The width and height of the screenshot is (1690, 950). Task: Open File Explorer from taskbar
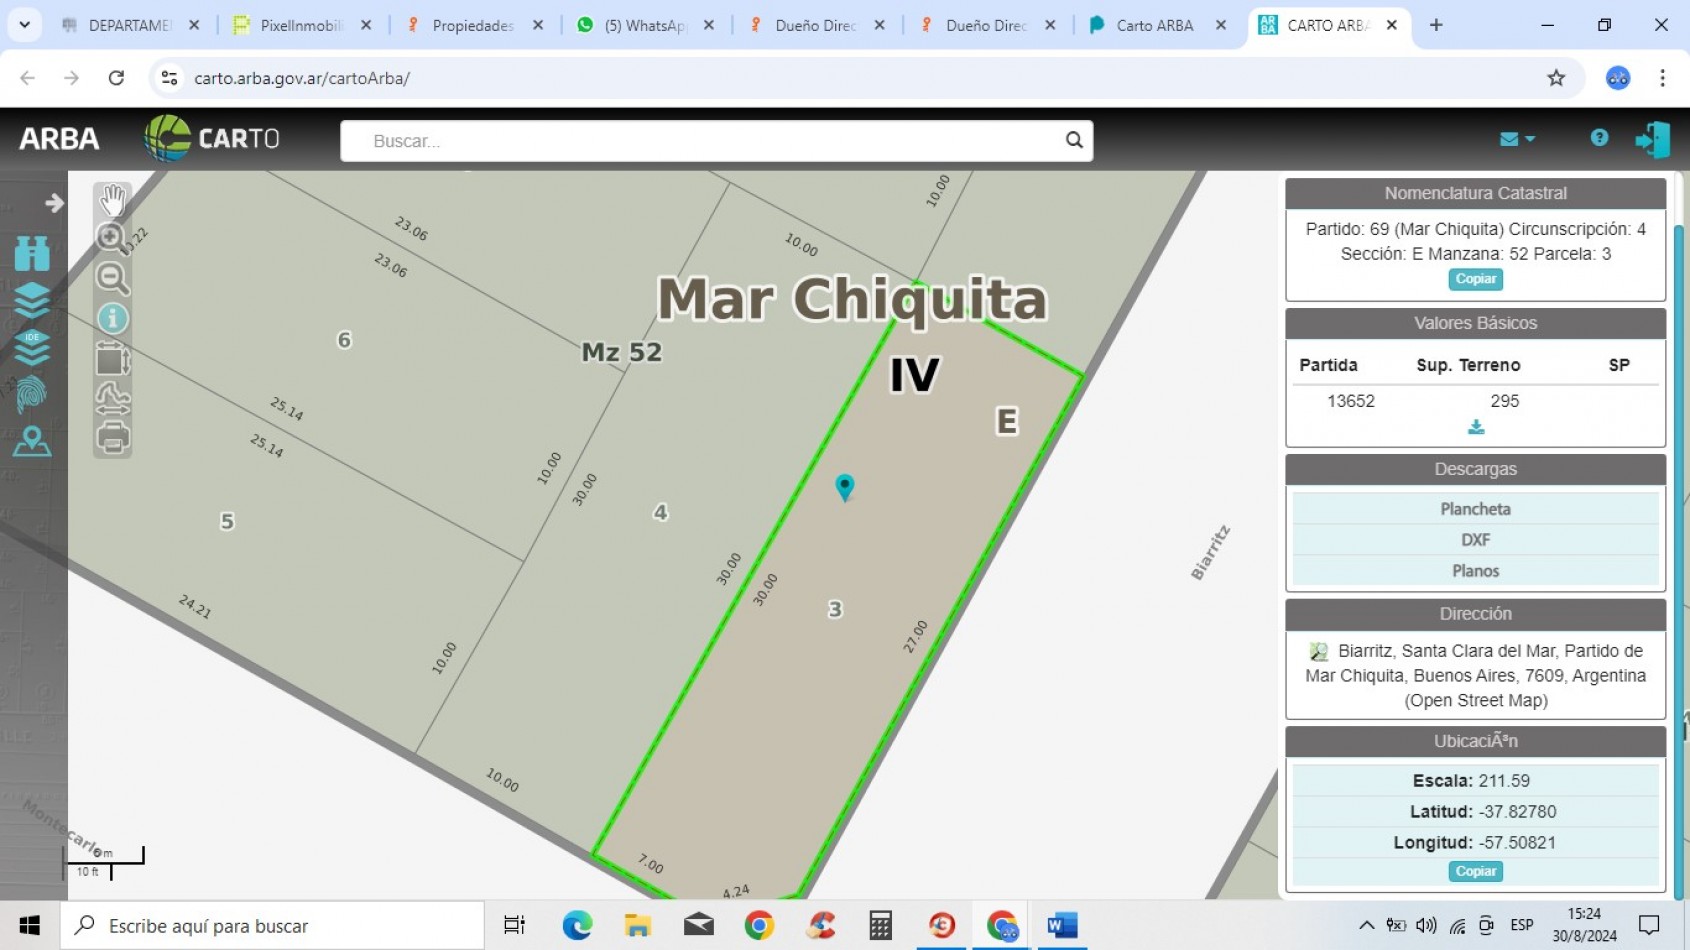(x=638, y=925)
